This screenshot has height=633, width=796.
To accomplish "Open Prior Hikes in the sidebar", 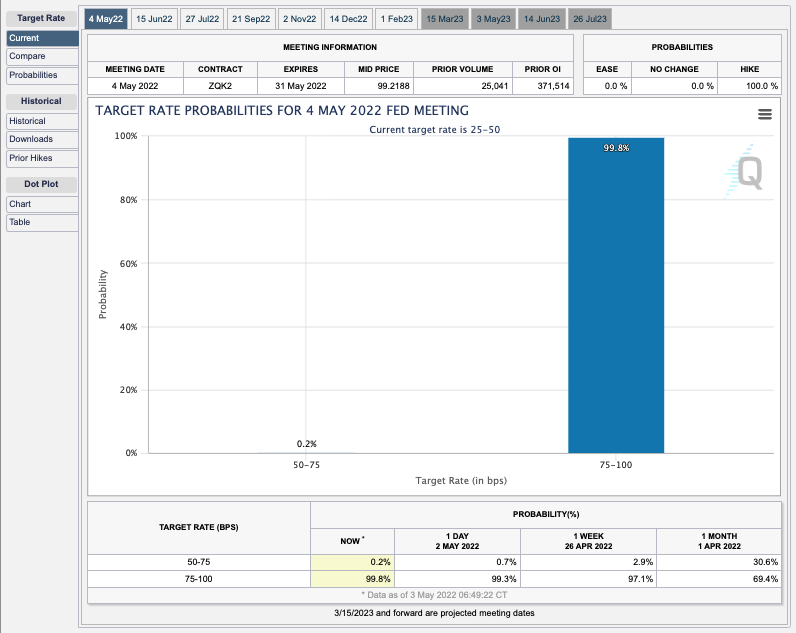I will 43,158.
